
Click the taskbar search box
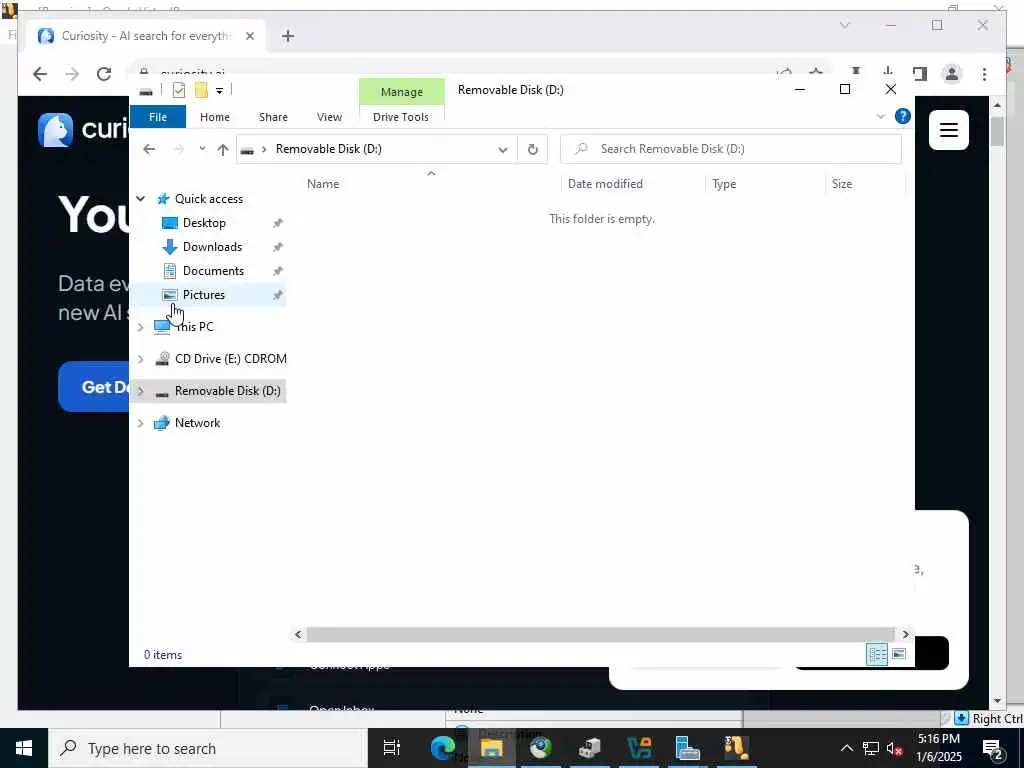click(x=208, y=748)
